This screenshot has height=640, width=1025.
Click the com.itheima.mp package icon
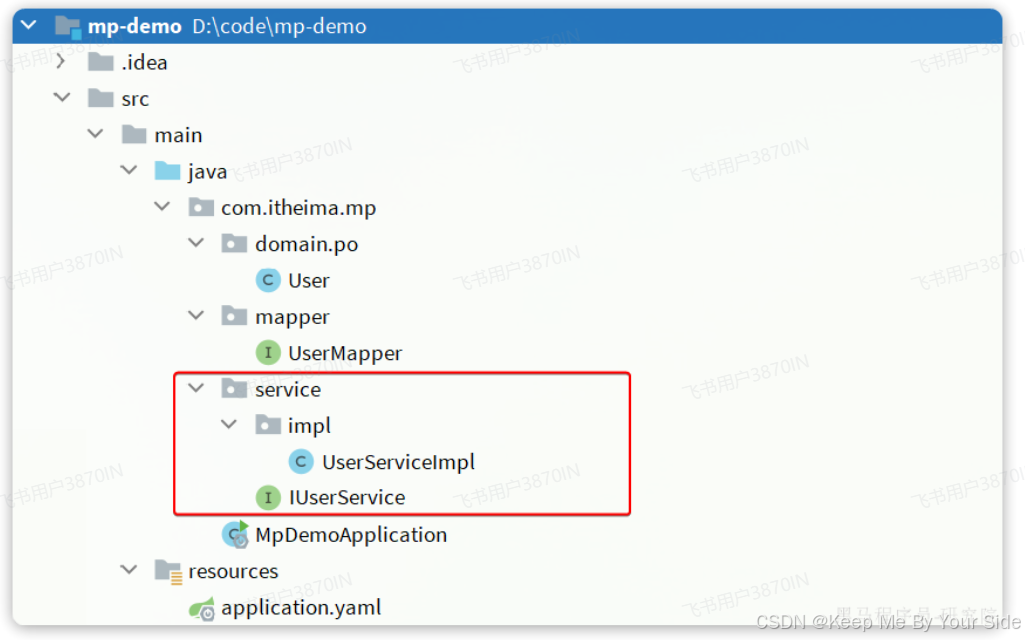click(200, 207)
